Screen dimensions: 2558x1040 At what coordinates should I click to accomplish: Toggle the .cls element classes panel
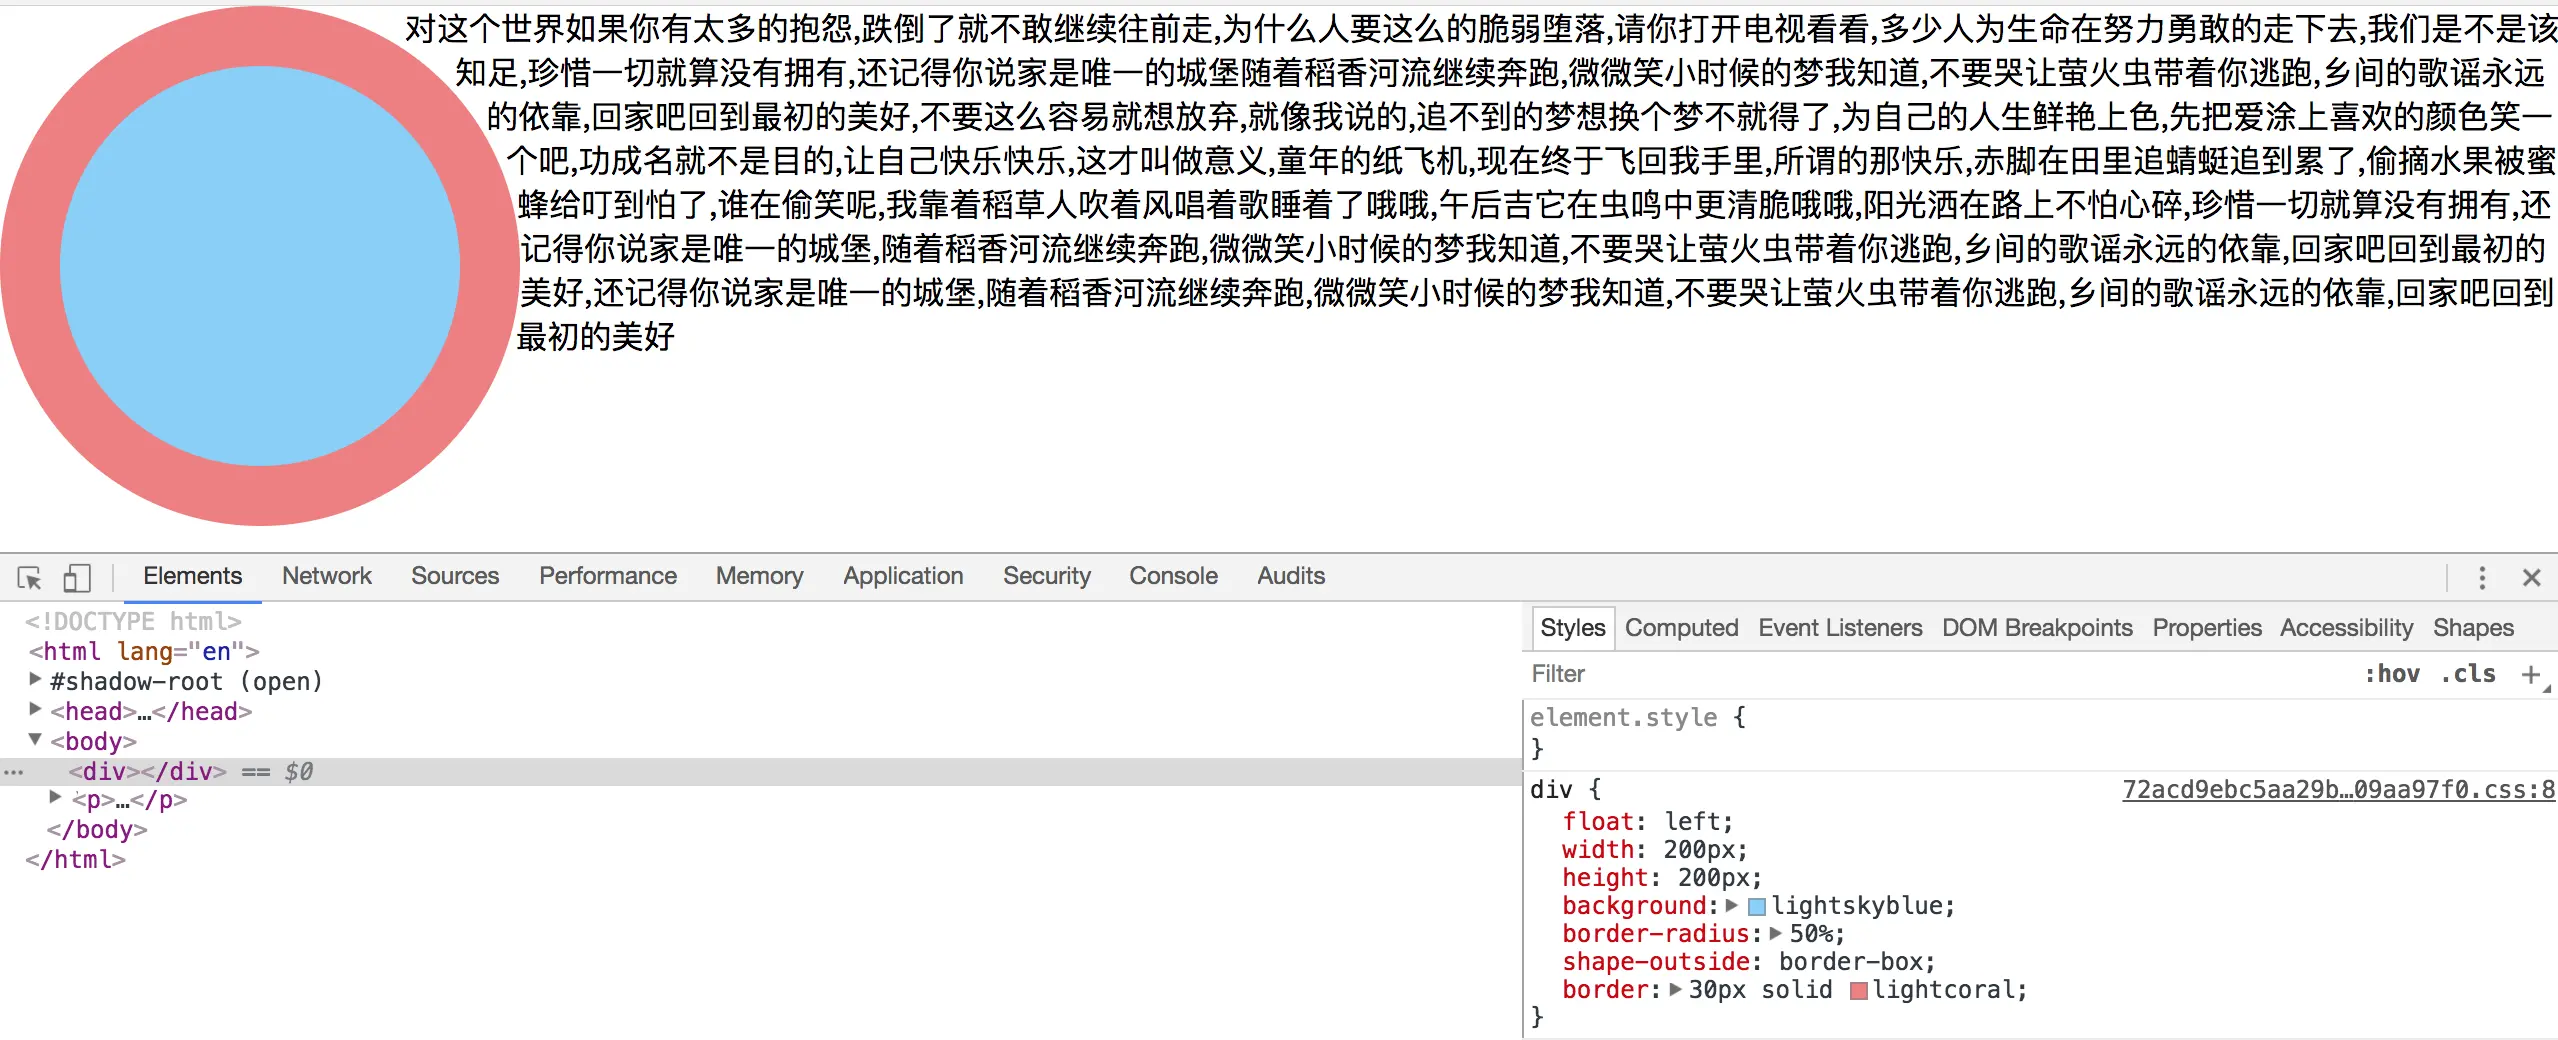click(2468, 674)
